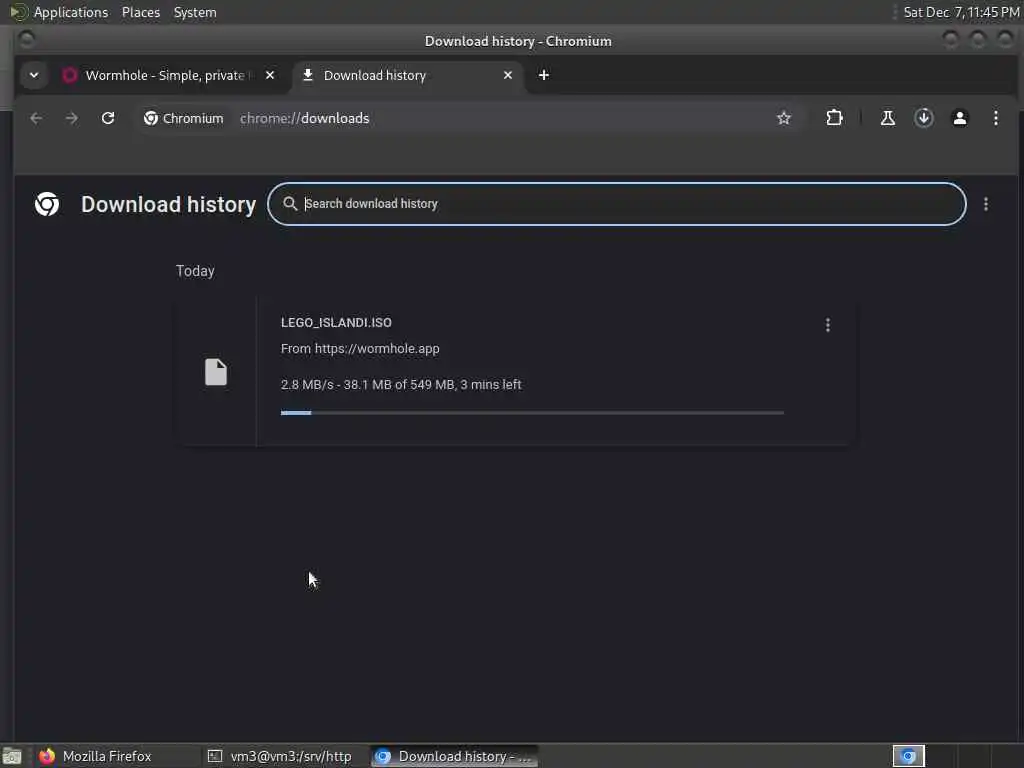Click the download progress bar

532,413
